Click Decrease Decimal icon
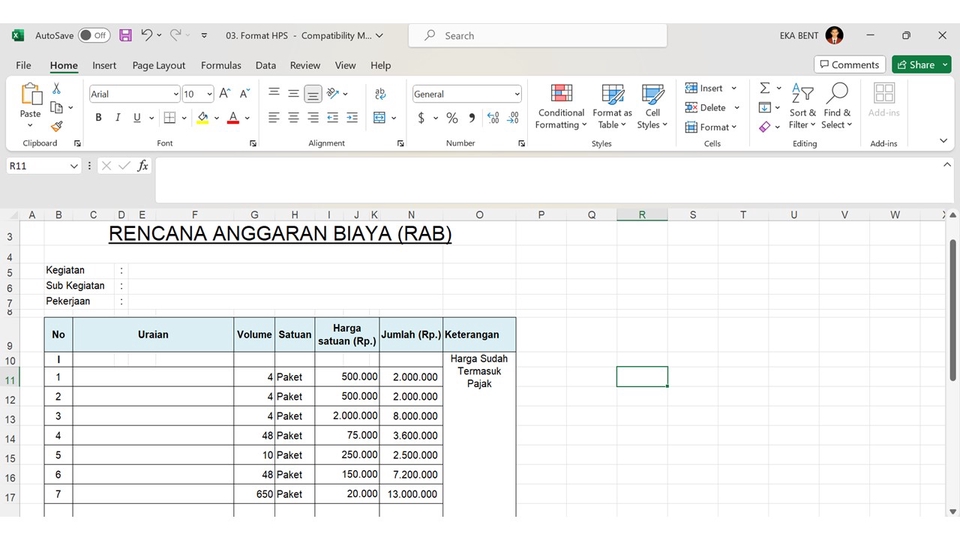The image size is (960, 540). coord(513,118)
